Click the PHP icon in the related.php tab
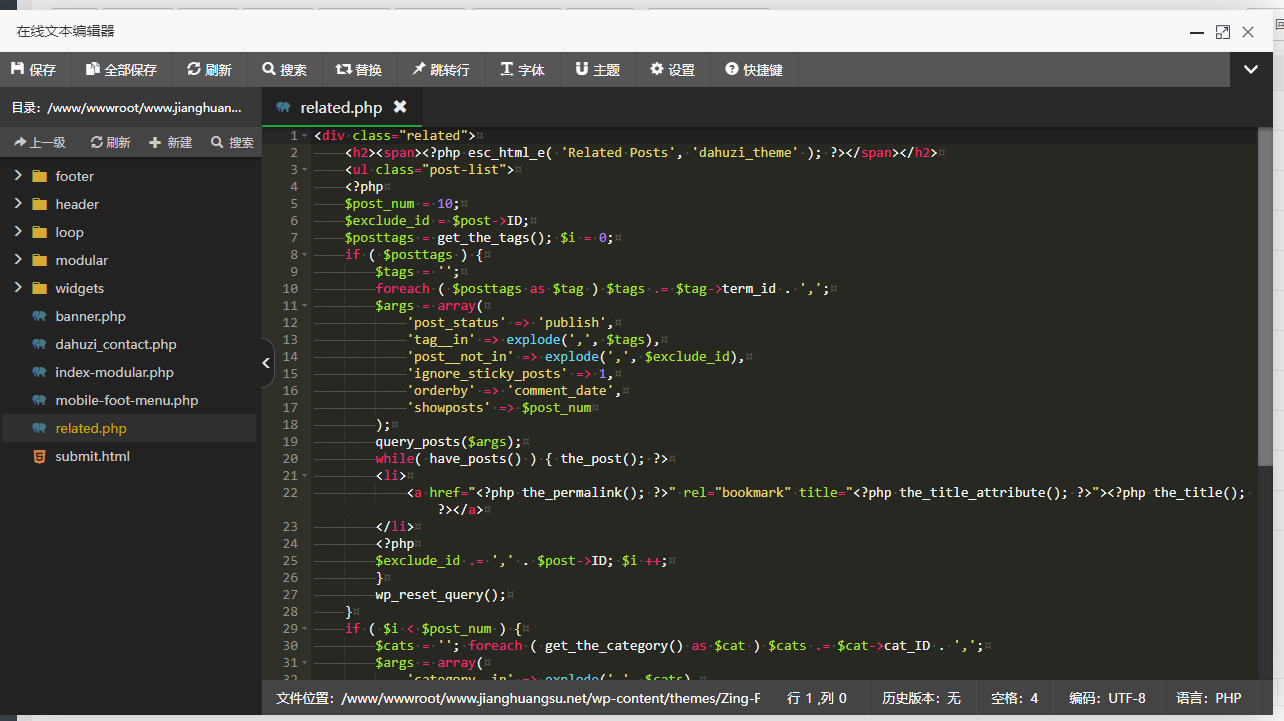 [x=284, y=107]
